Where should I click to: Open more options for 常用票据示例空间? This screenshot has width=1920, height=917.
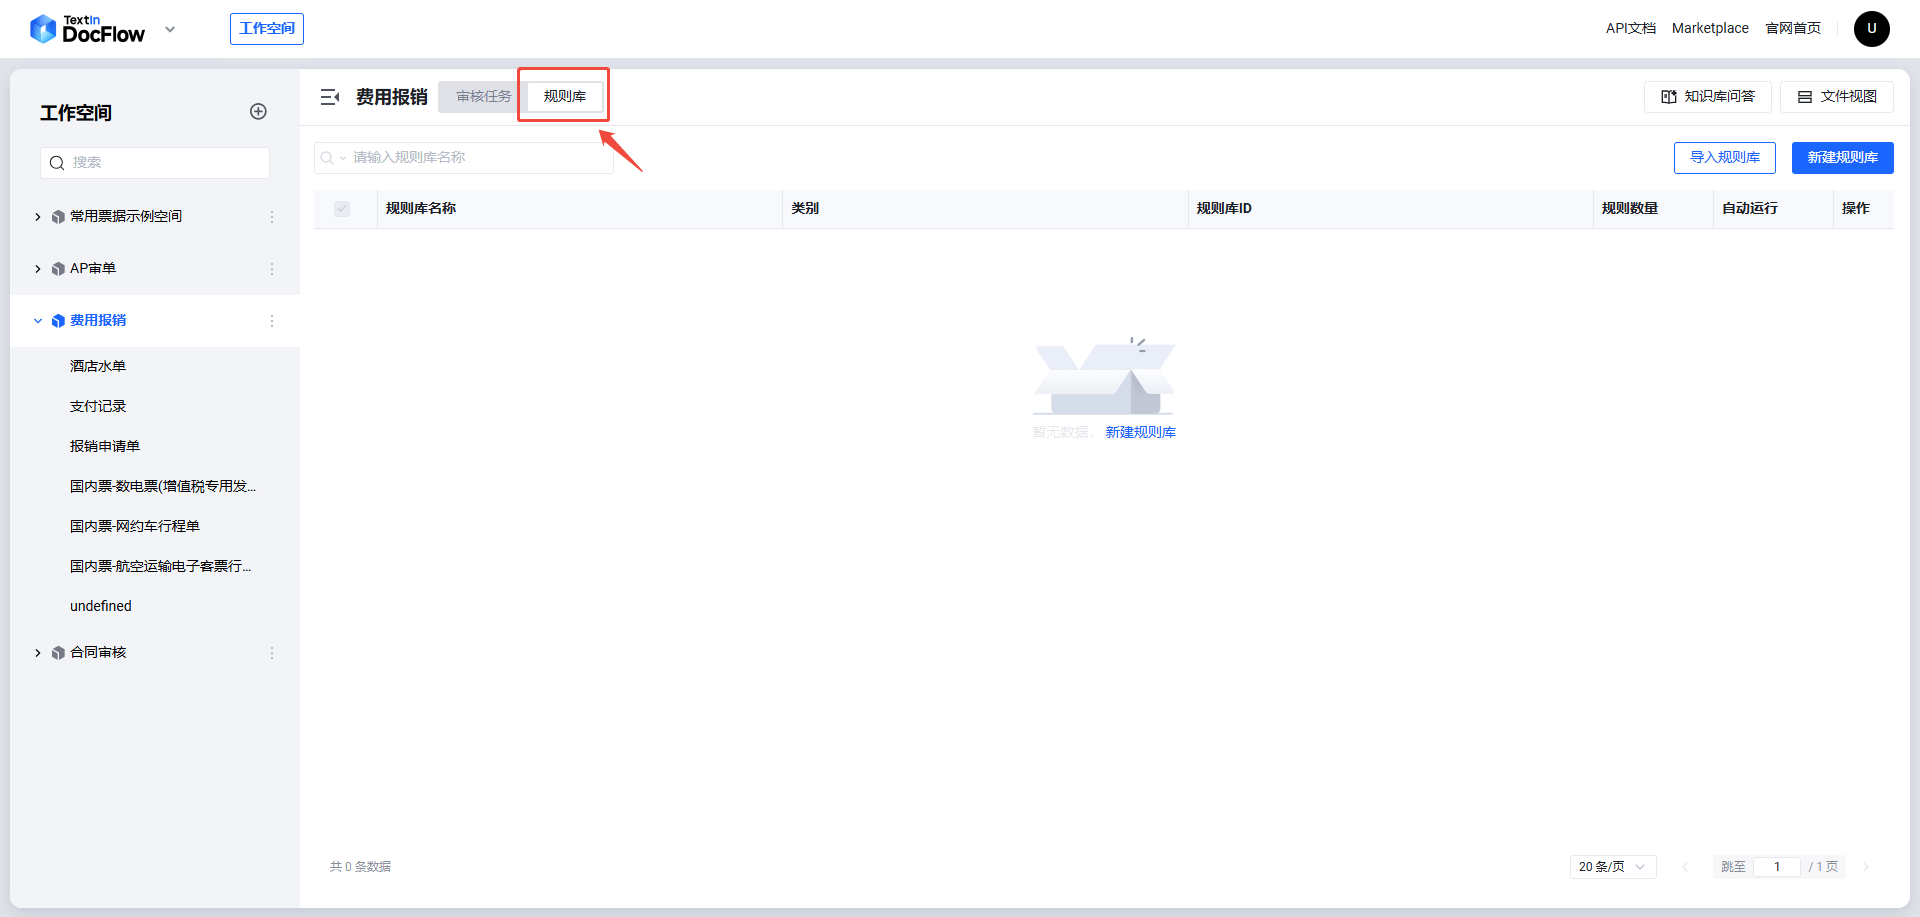coord(272,217)
